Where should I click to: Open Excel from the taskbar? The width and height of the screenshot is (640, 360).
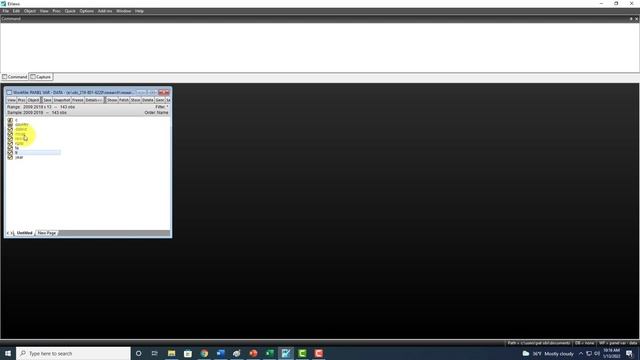(x=270, y=353)
